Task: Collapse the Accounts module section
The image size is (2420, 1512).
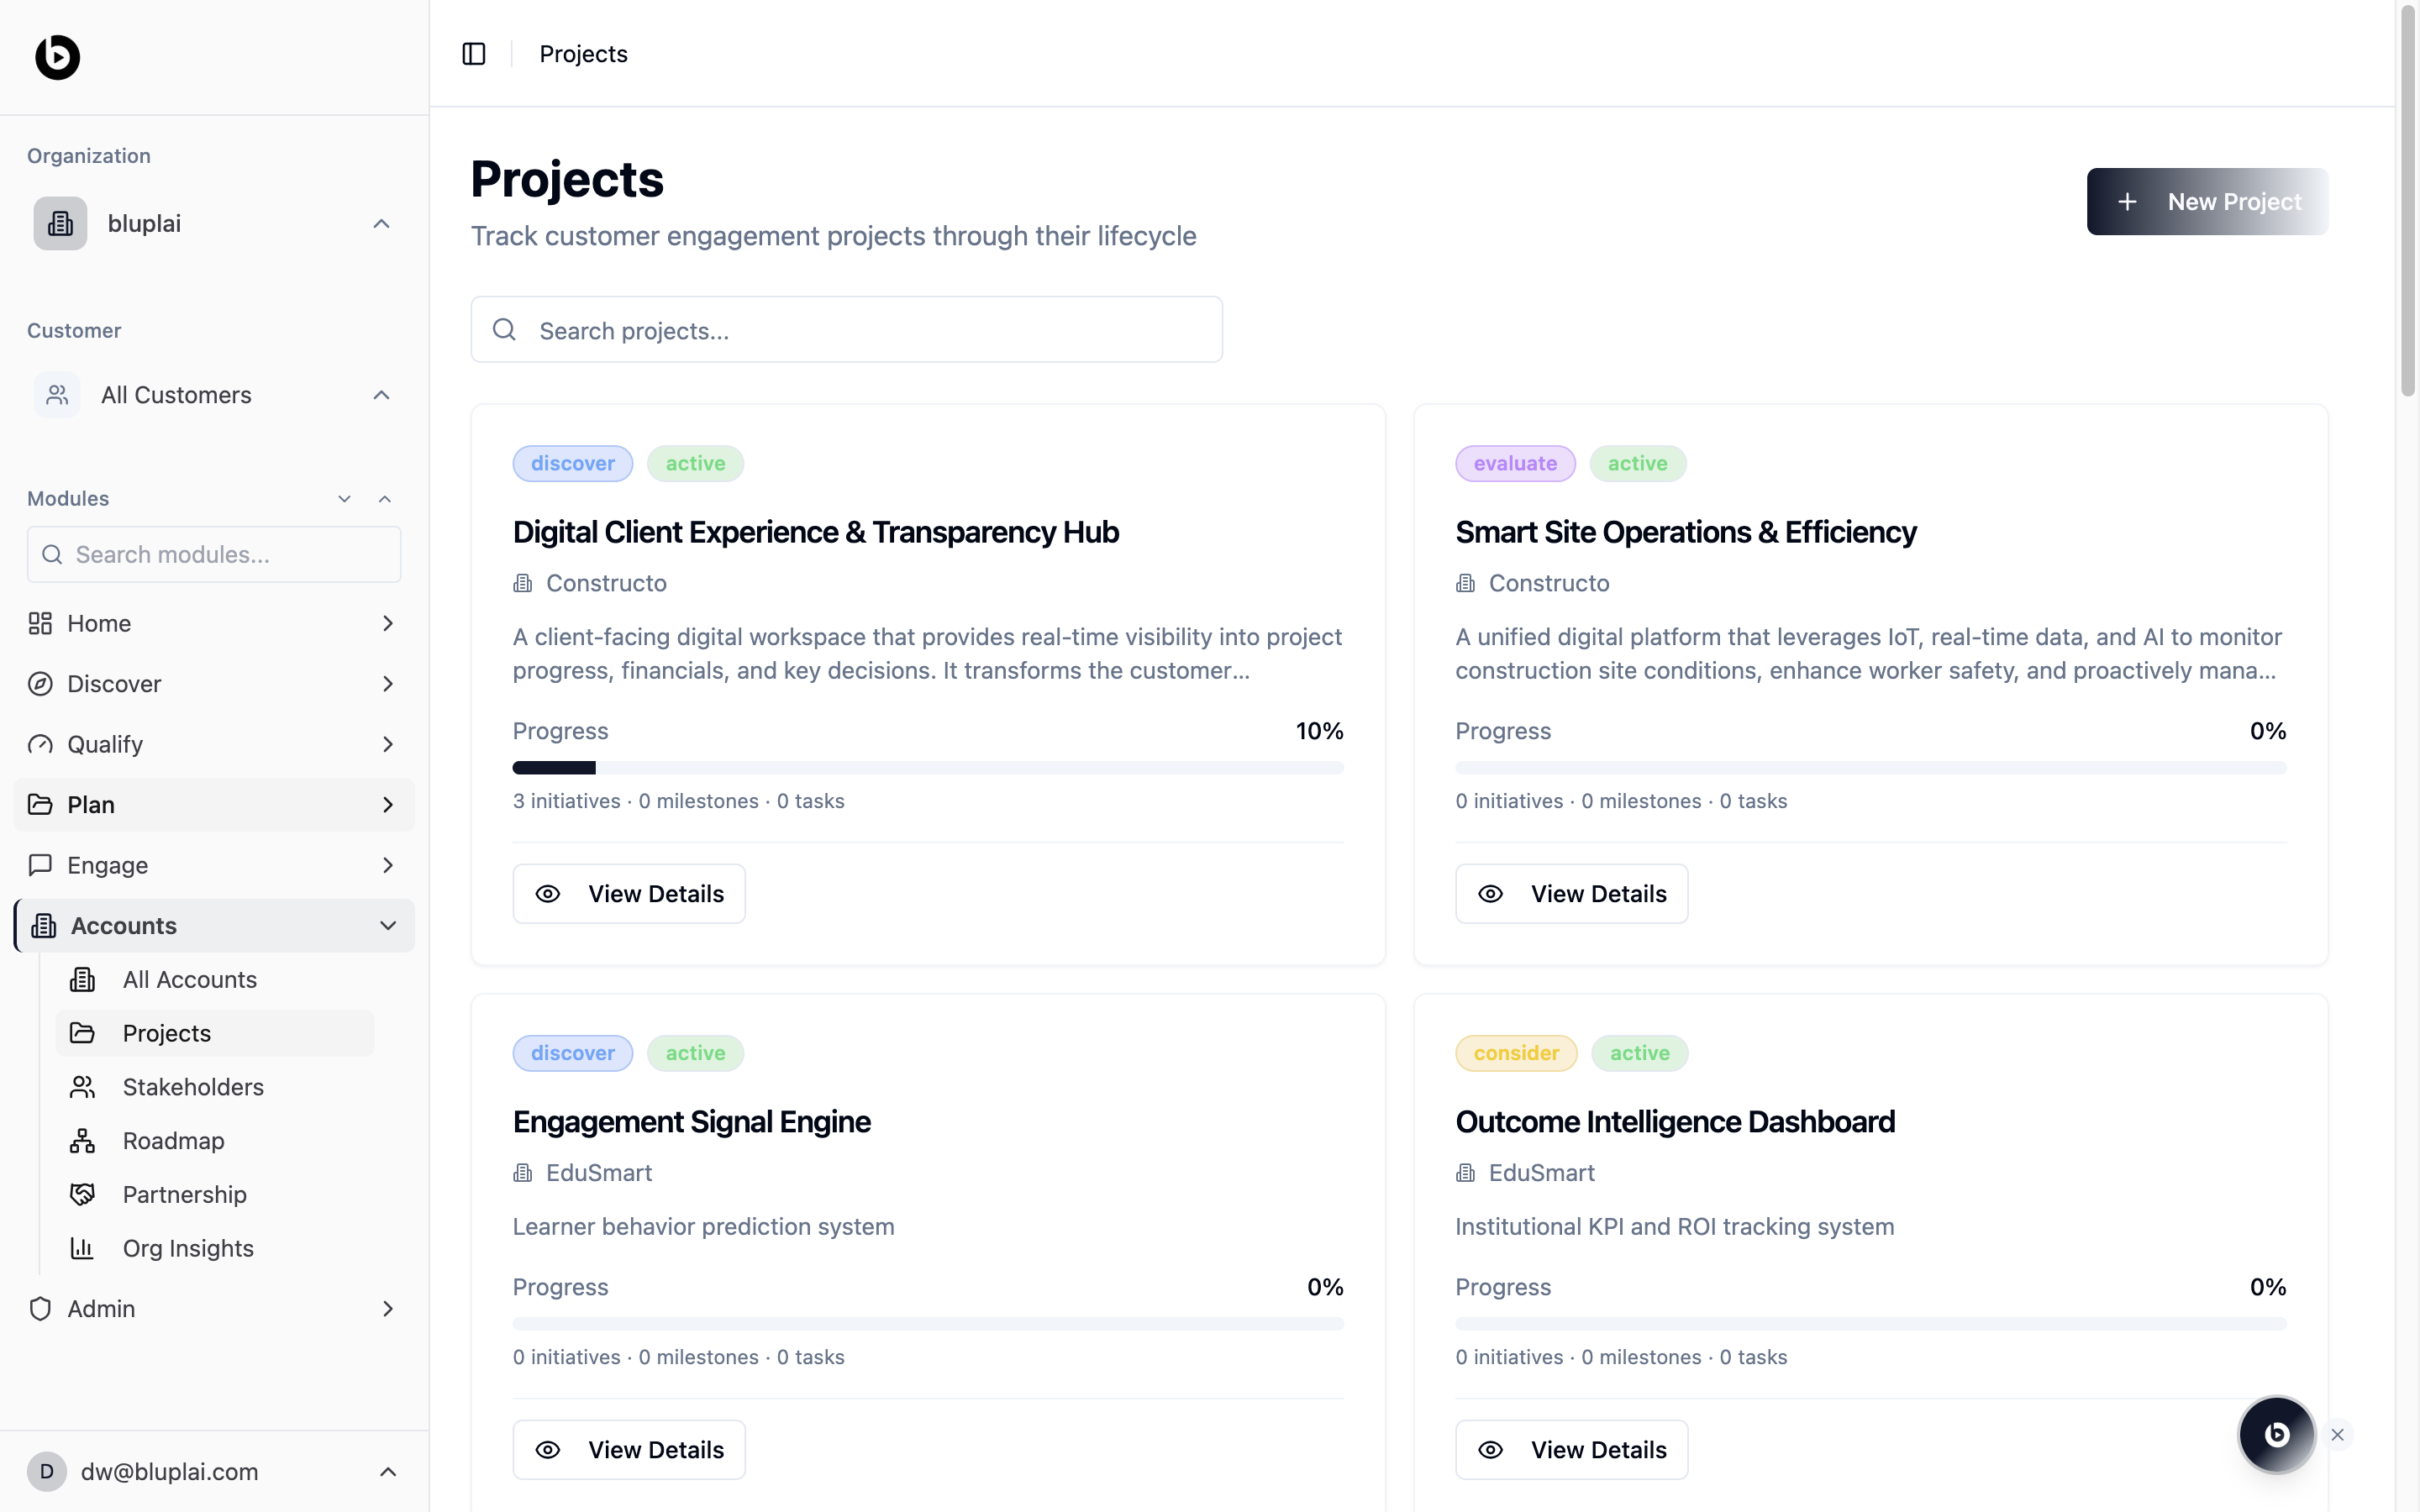Action: click(388, 926)
